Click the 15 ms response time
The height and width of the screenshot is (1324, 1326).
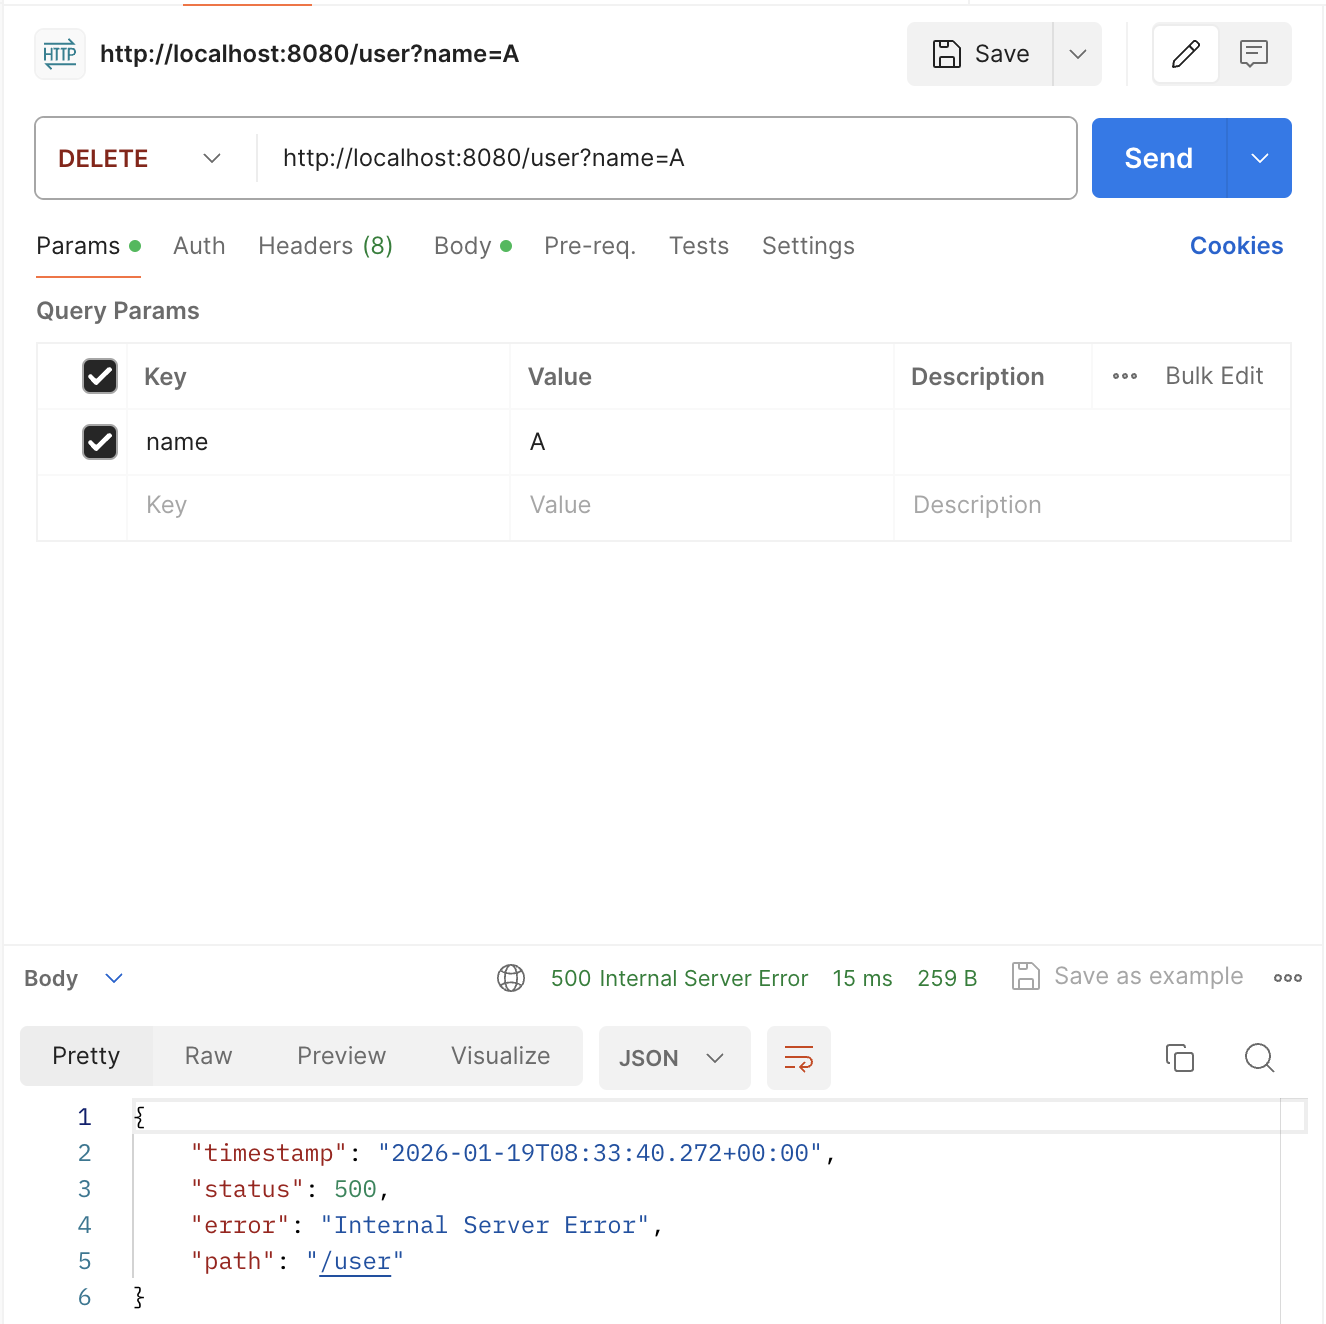pyautogui.click(x=862, y=978)
